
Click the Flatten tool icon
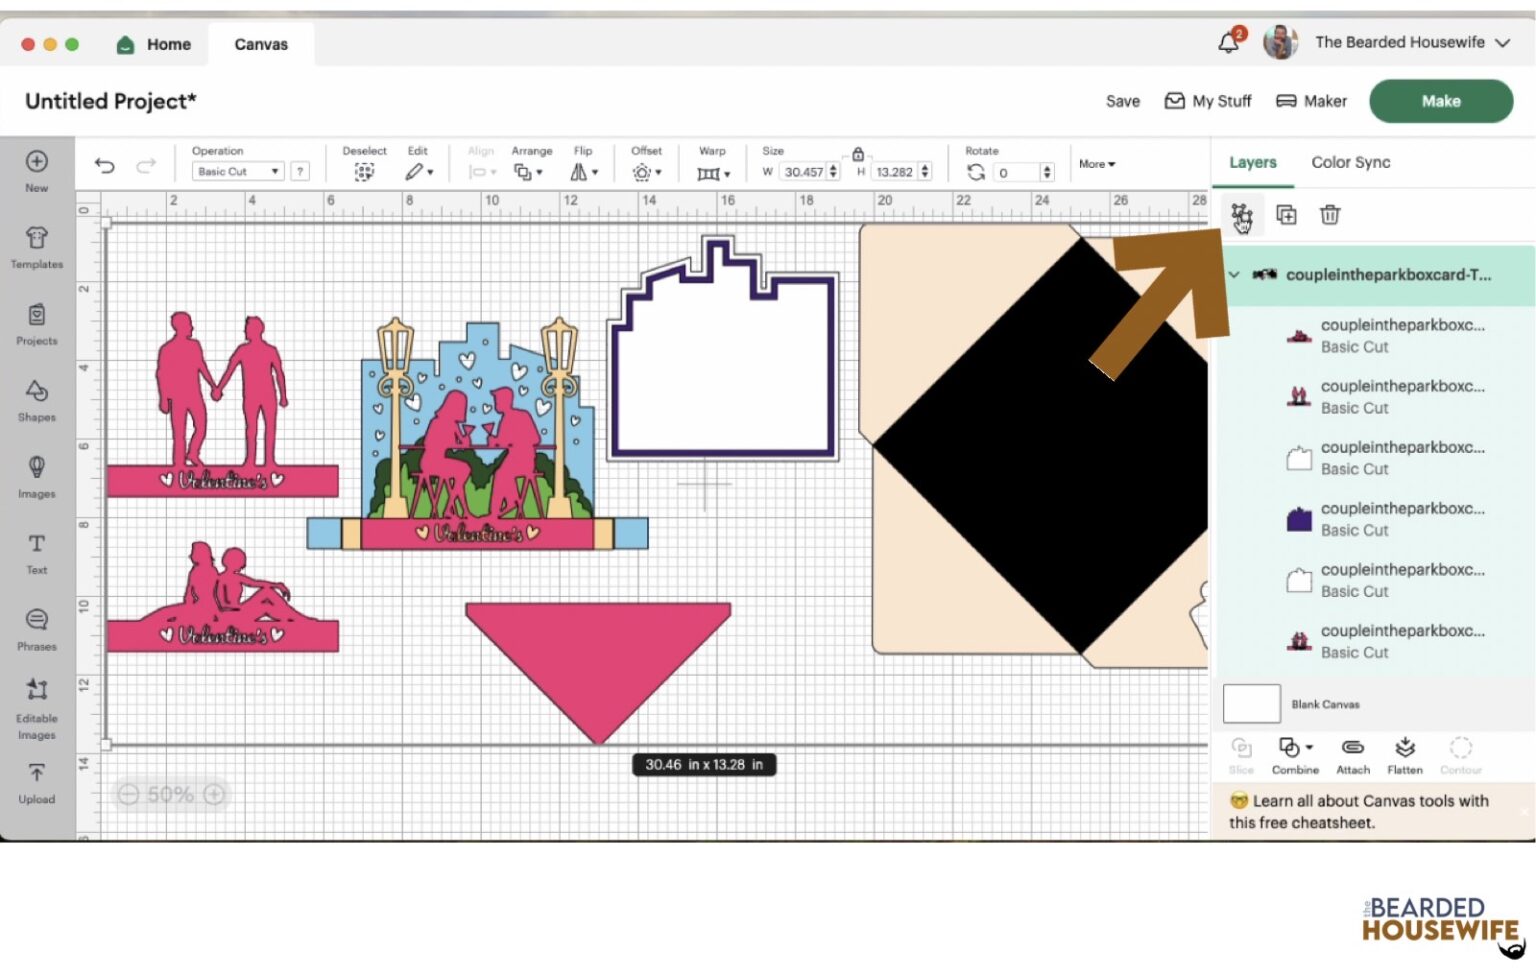coord(1404,755)
